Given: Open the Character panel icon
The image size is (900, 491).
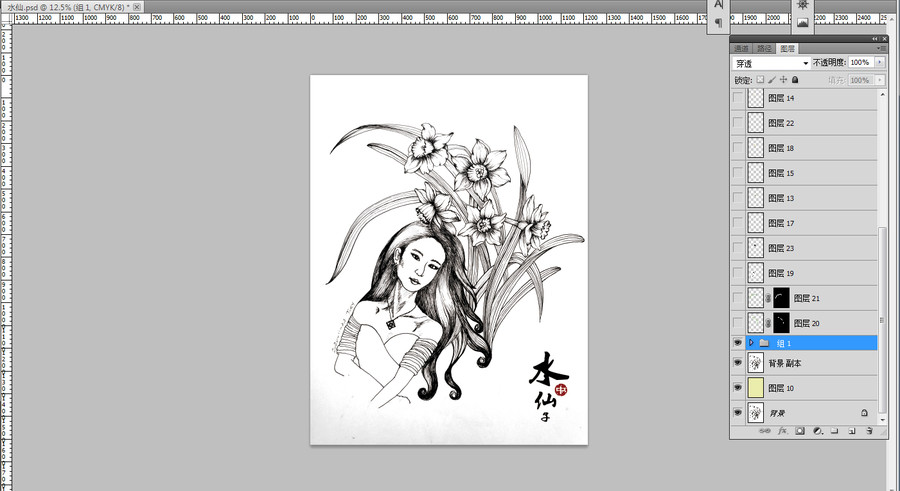Looking at the screenshot, I should click(718, 5).
